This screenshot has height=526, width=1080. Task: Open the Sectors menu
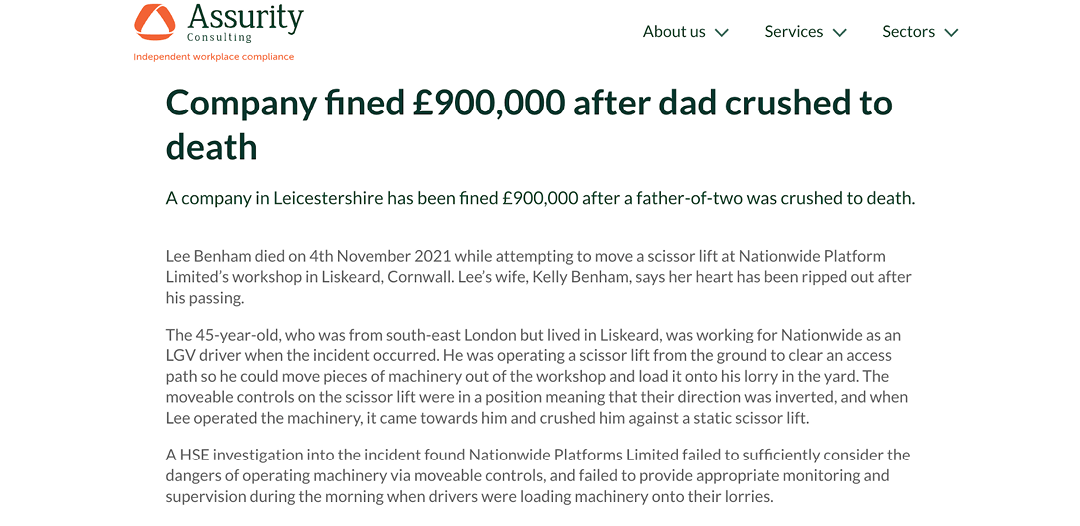[x=908, y=32]
